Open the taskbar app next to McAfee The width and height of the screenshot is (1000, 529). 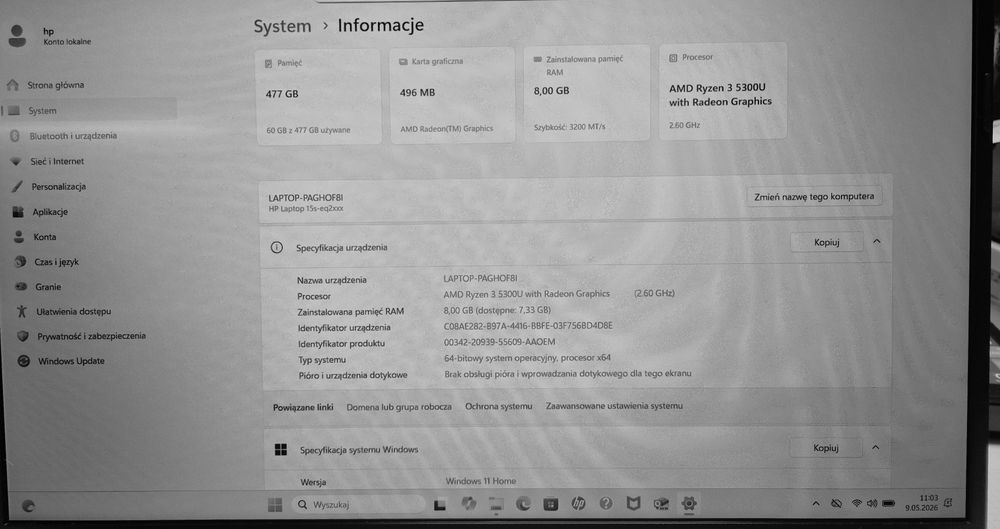pos(661,503)
